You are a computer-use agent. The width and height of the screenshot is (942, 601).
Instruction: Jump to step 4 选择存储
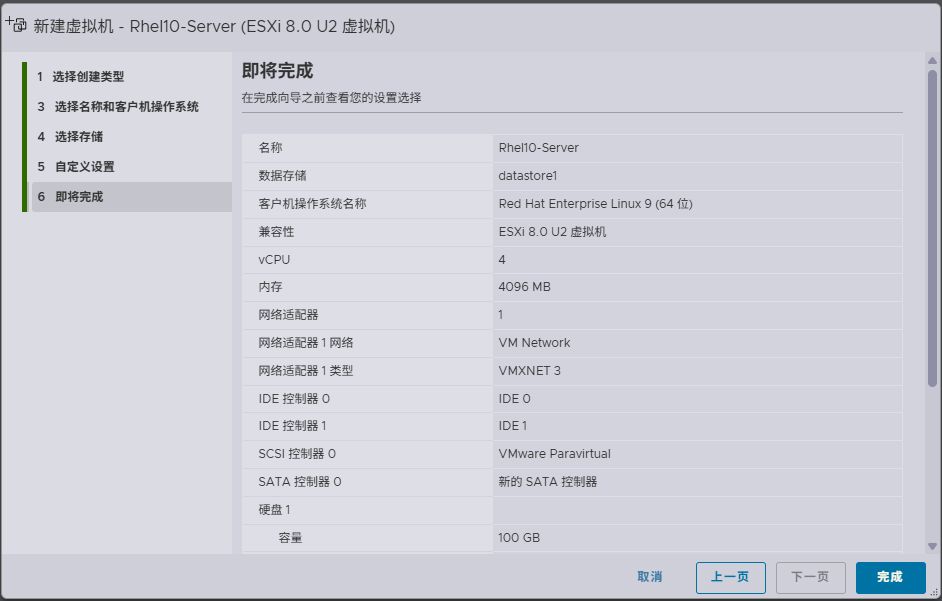pyautogui.click(x=78, y=137)
